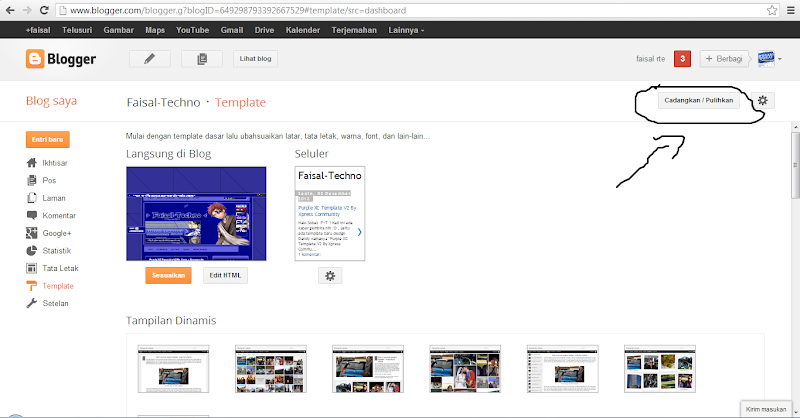This screenshot has height=418, width=800.
Task: Open notifications red badge 3
Action: click(x=682, y=59)
